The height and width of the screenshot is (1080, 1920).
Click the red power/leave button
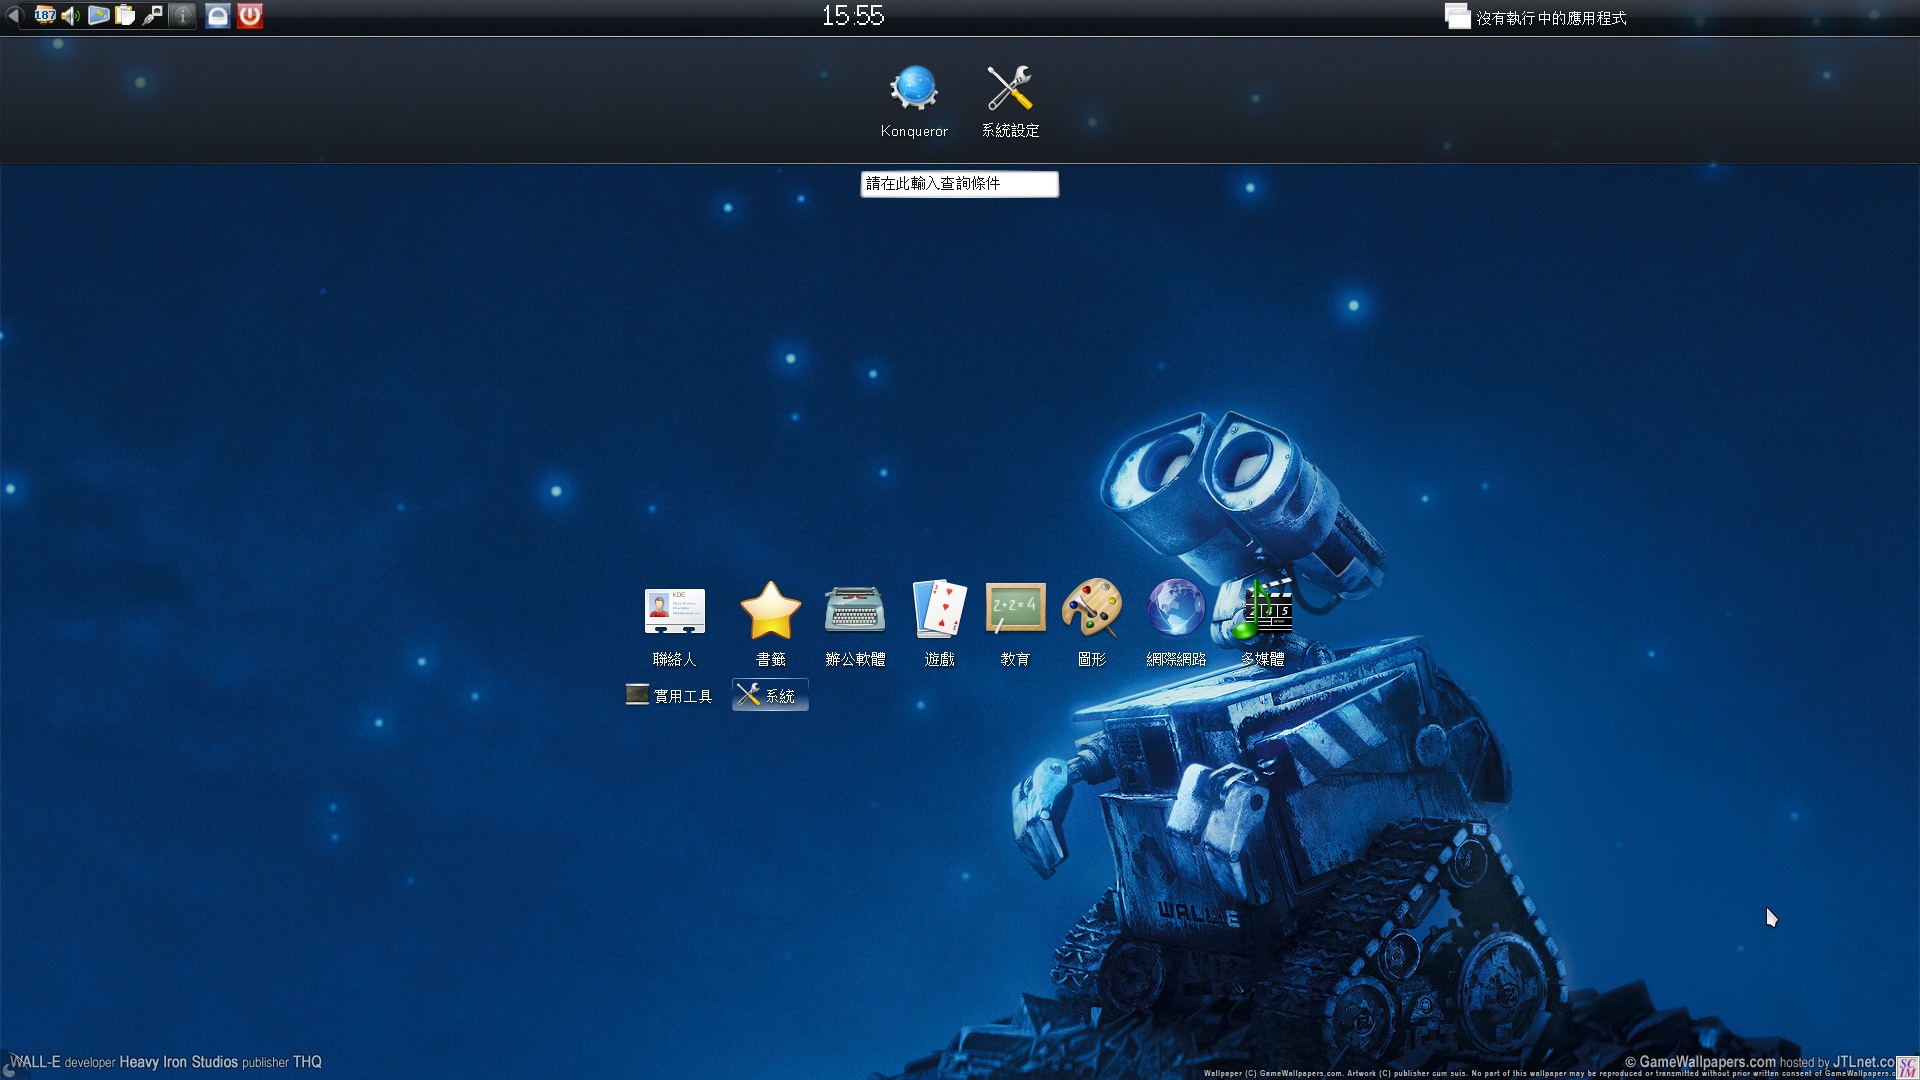point(250,15)
